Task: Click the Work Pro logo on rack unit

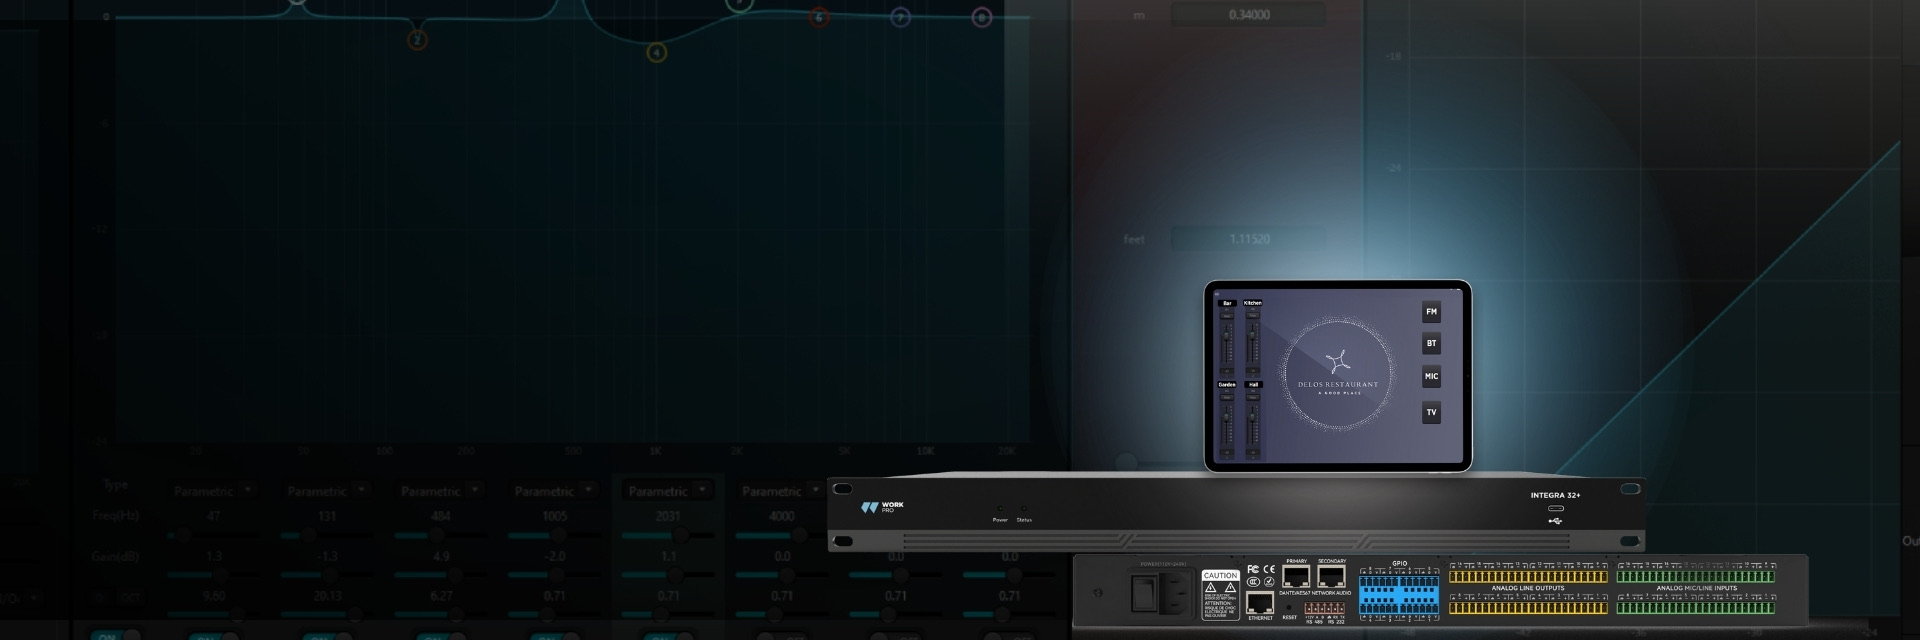Action: [x=882, y=508]
